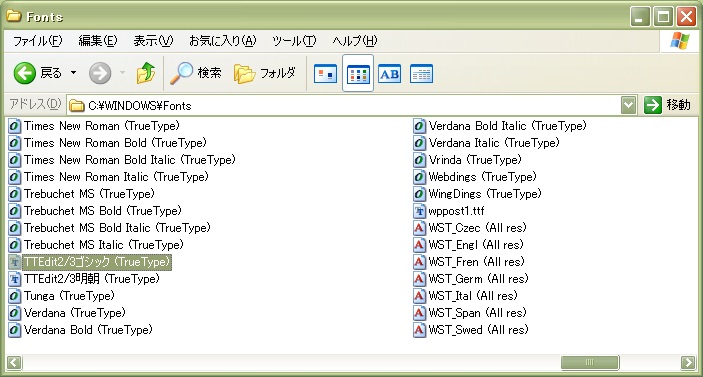Select wppost1.ttf file icon
This screenshot has height=377, width=703.
pos(419,211)
